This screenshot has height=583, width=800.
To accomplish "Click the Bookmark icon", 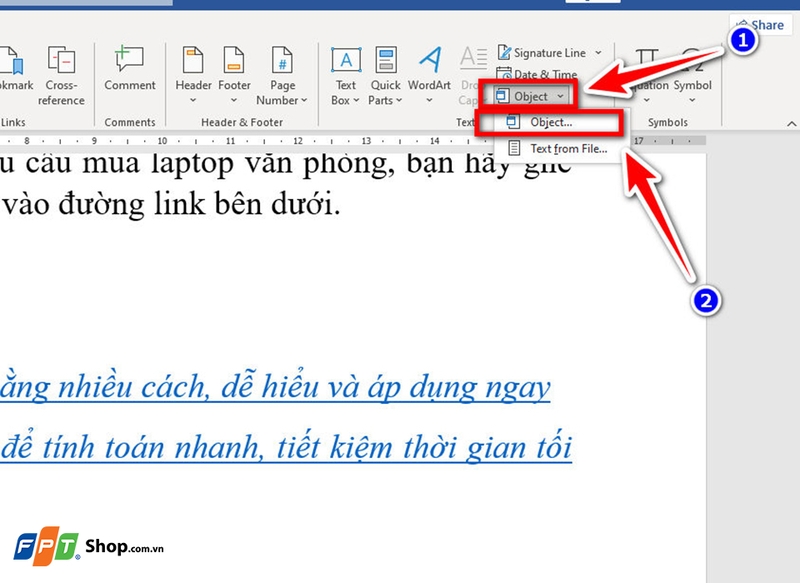I will 13,60.
